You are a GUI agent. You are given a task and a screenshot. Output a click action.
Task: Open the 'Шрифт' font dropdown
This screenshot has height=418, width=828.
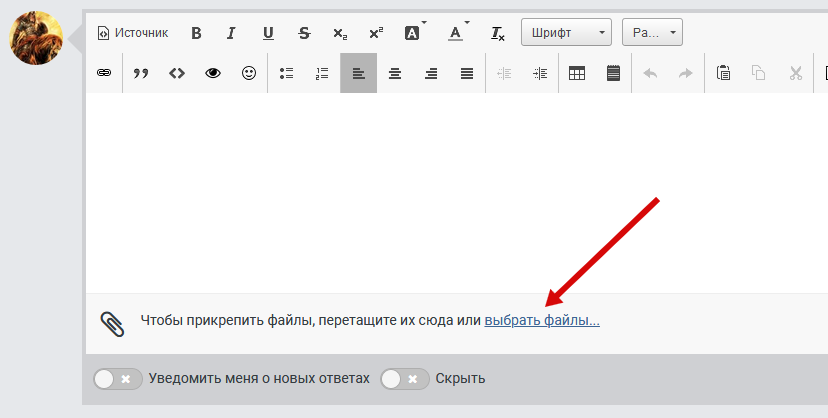566,33
